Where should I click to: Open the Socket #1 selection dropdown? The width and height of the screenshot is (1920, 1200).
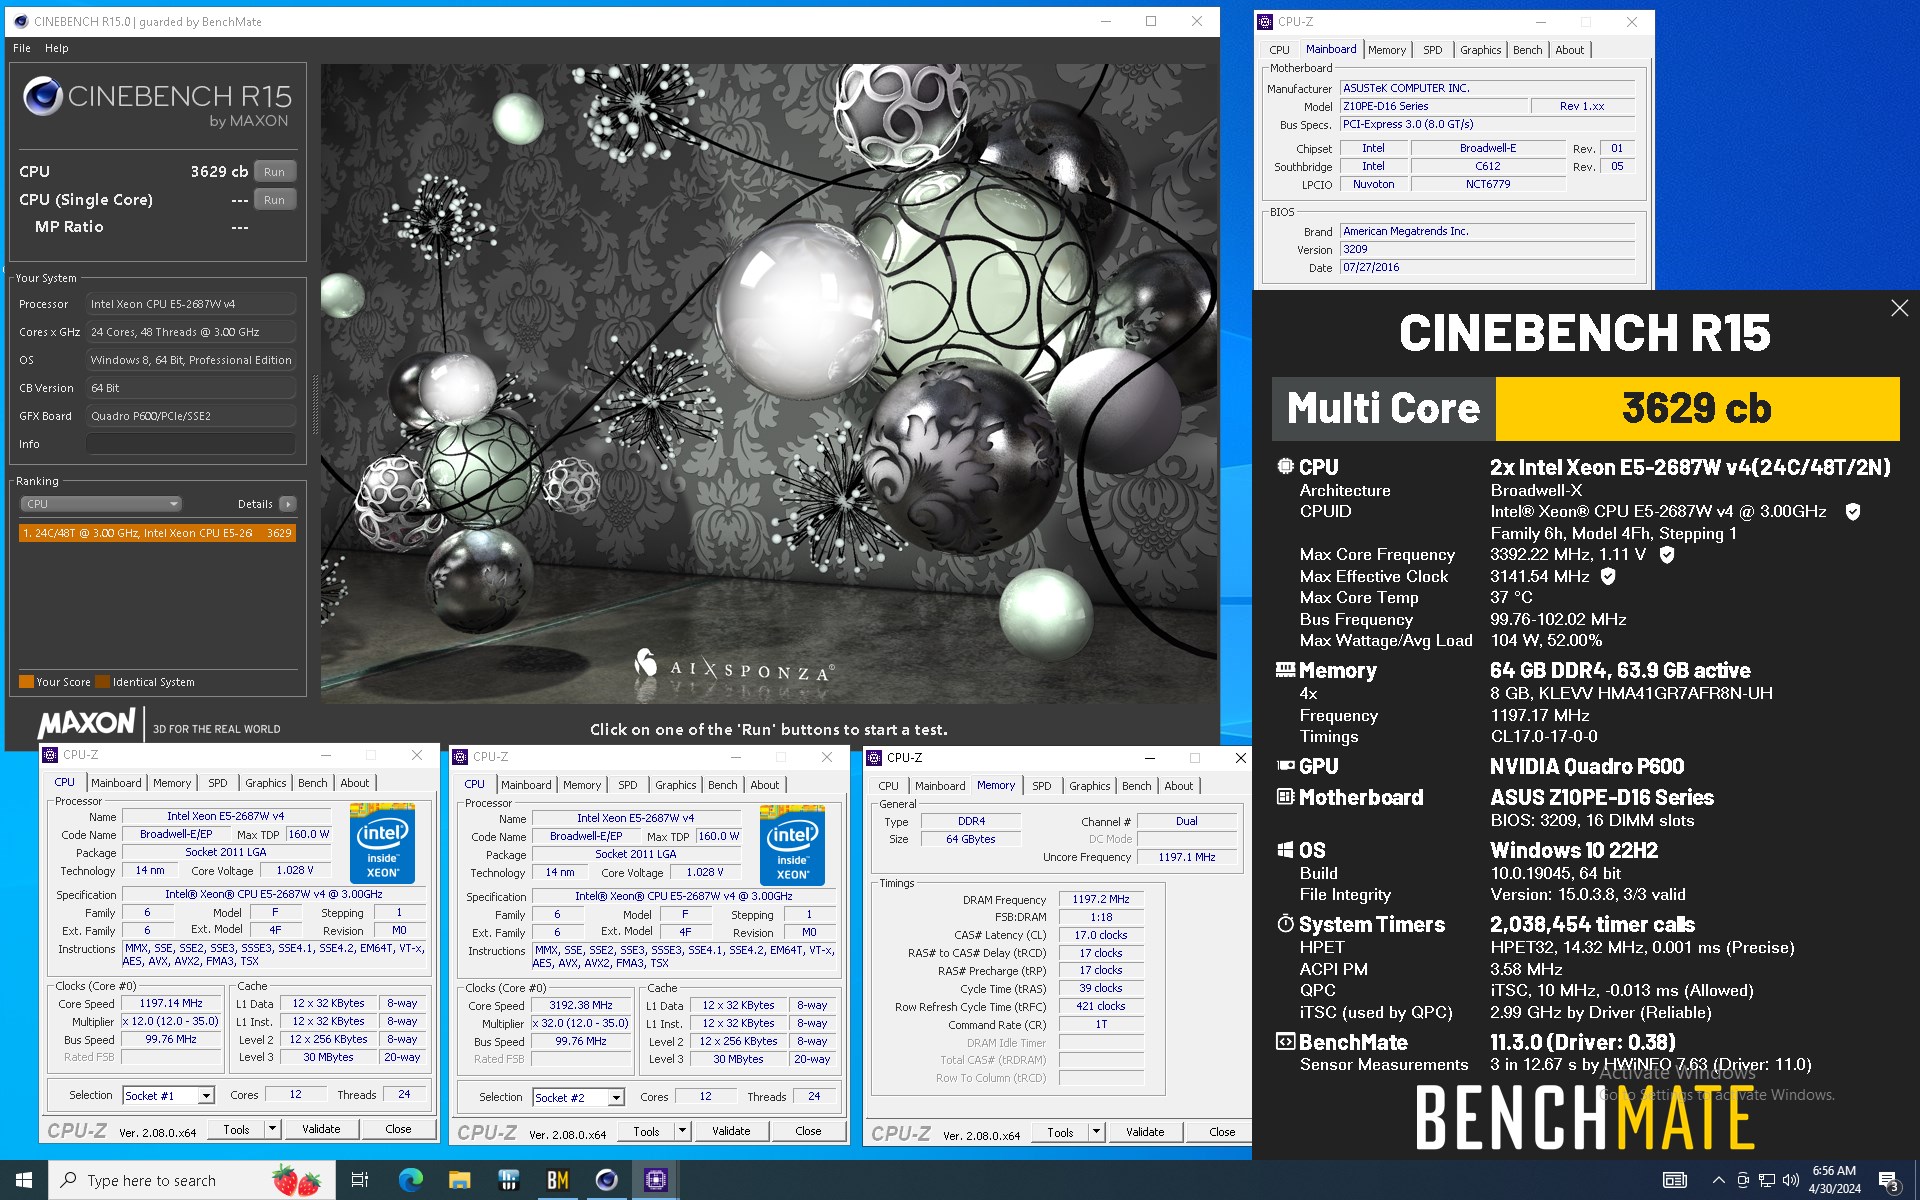coord(206,1096)
